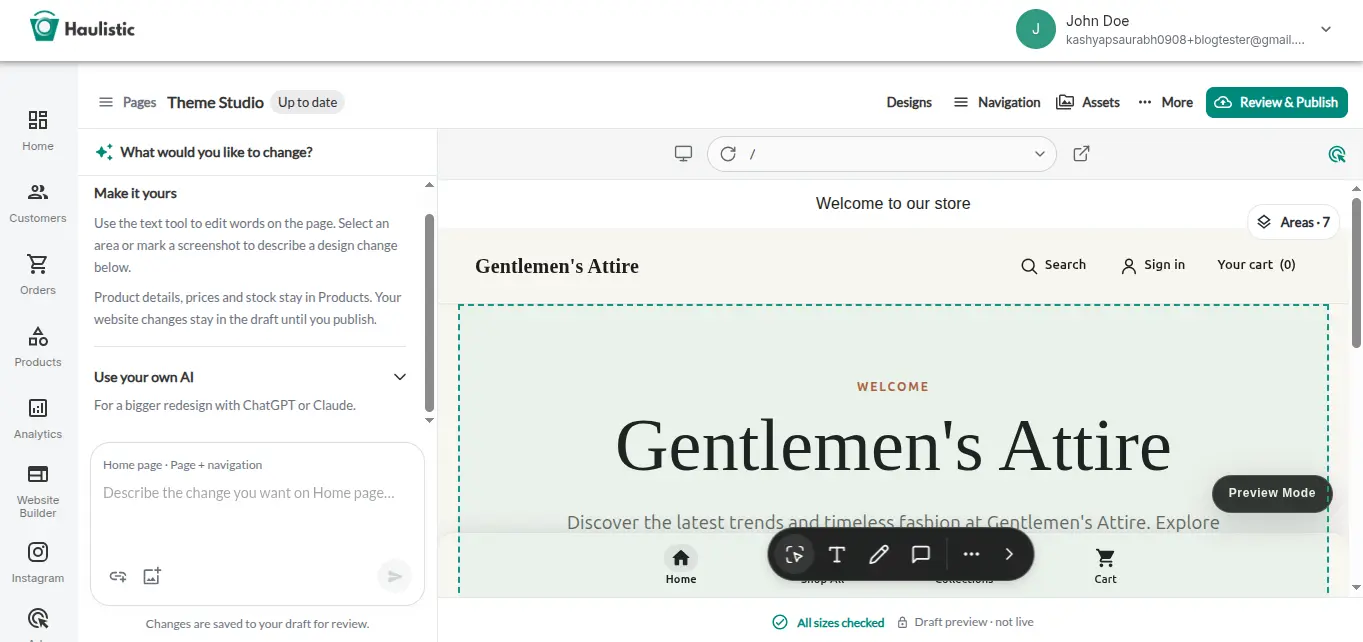Click the John Doe avatar
Screen dimensions: 1363x642
pyautogui.click(x=1036, y=29)
